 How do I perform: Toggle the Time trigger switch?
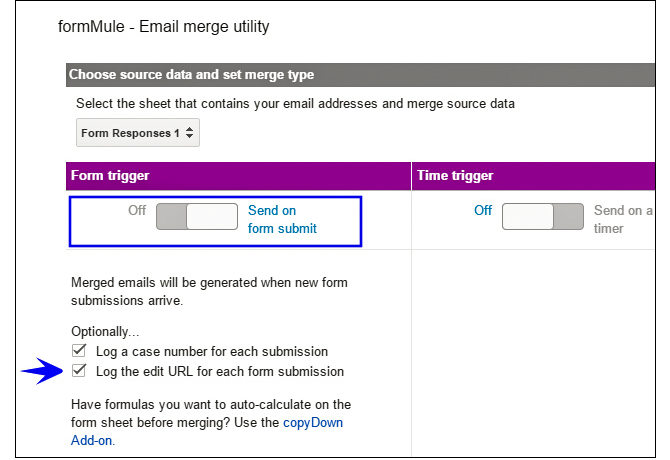[x=542, y=217]
